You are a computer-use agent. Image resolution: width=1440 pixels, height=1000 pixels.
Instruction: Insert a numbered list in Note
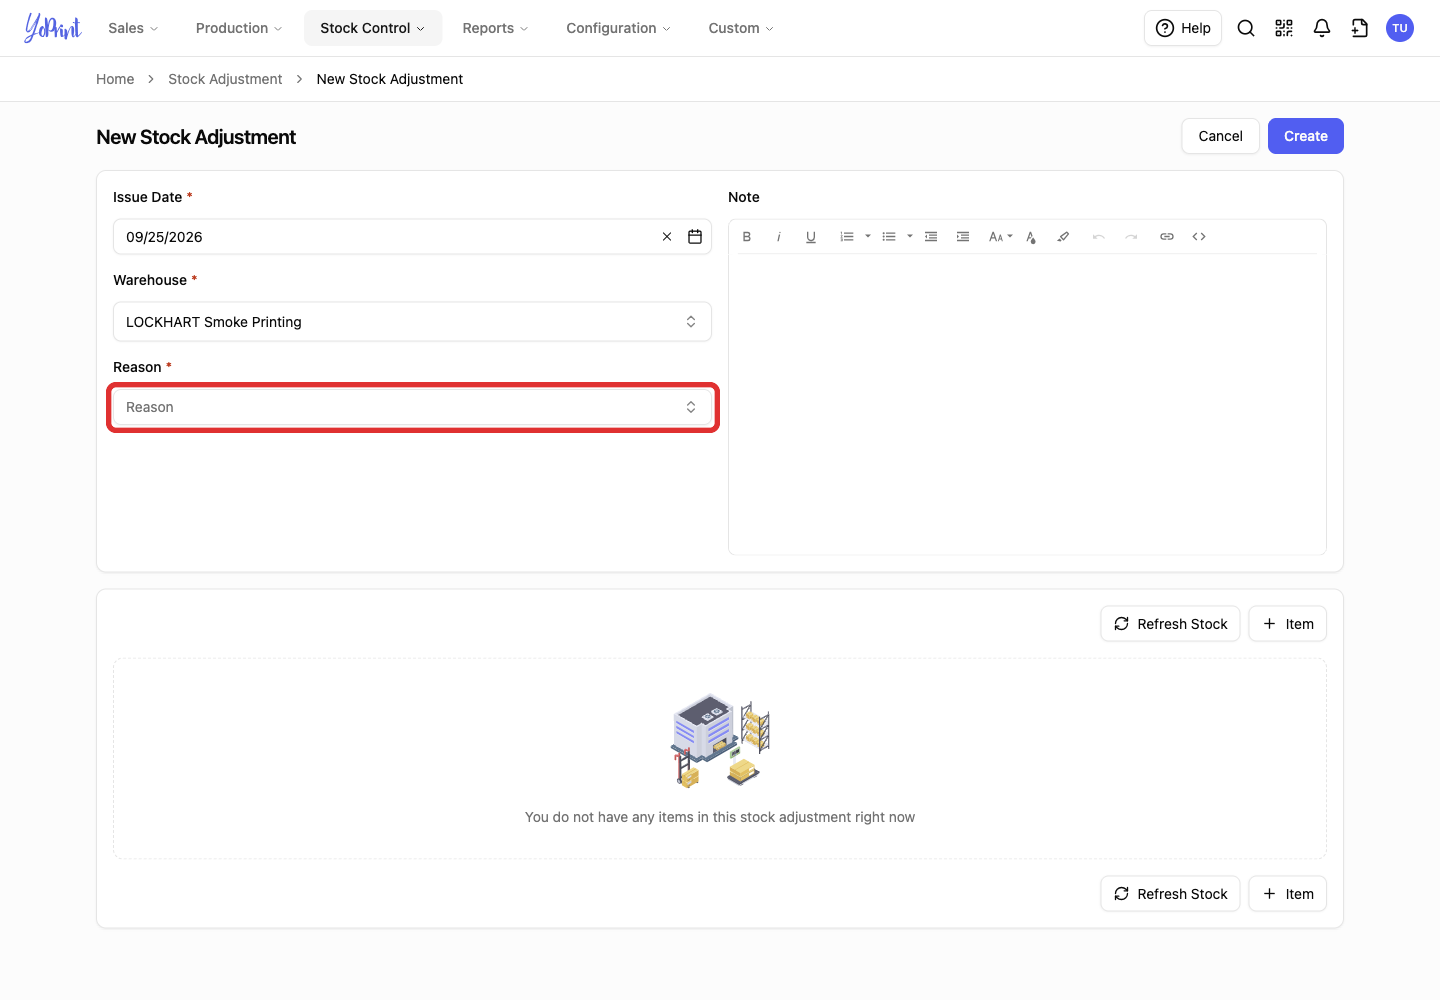point(847,237)
